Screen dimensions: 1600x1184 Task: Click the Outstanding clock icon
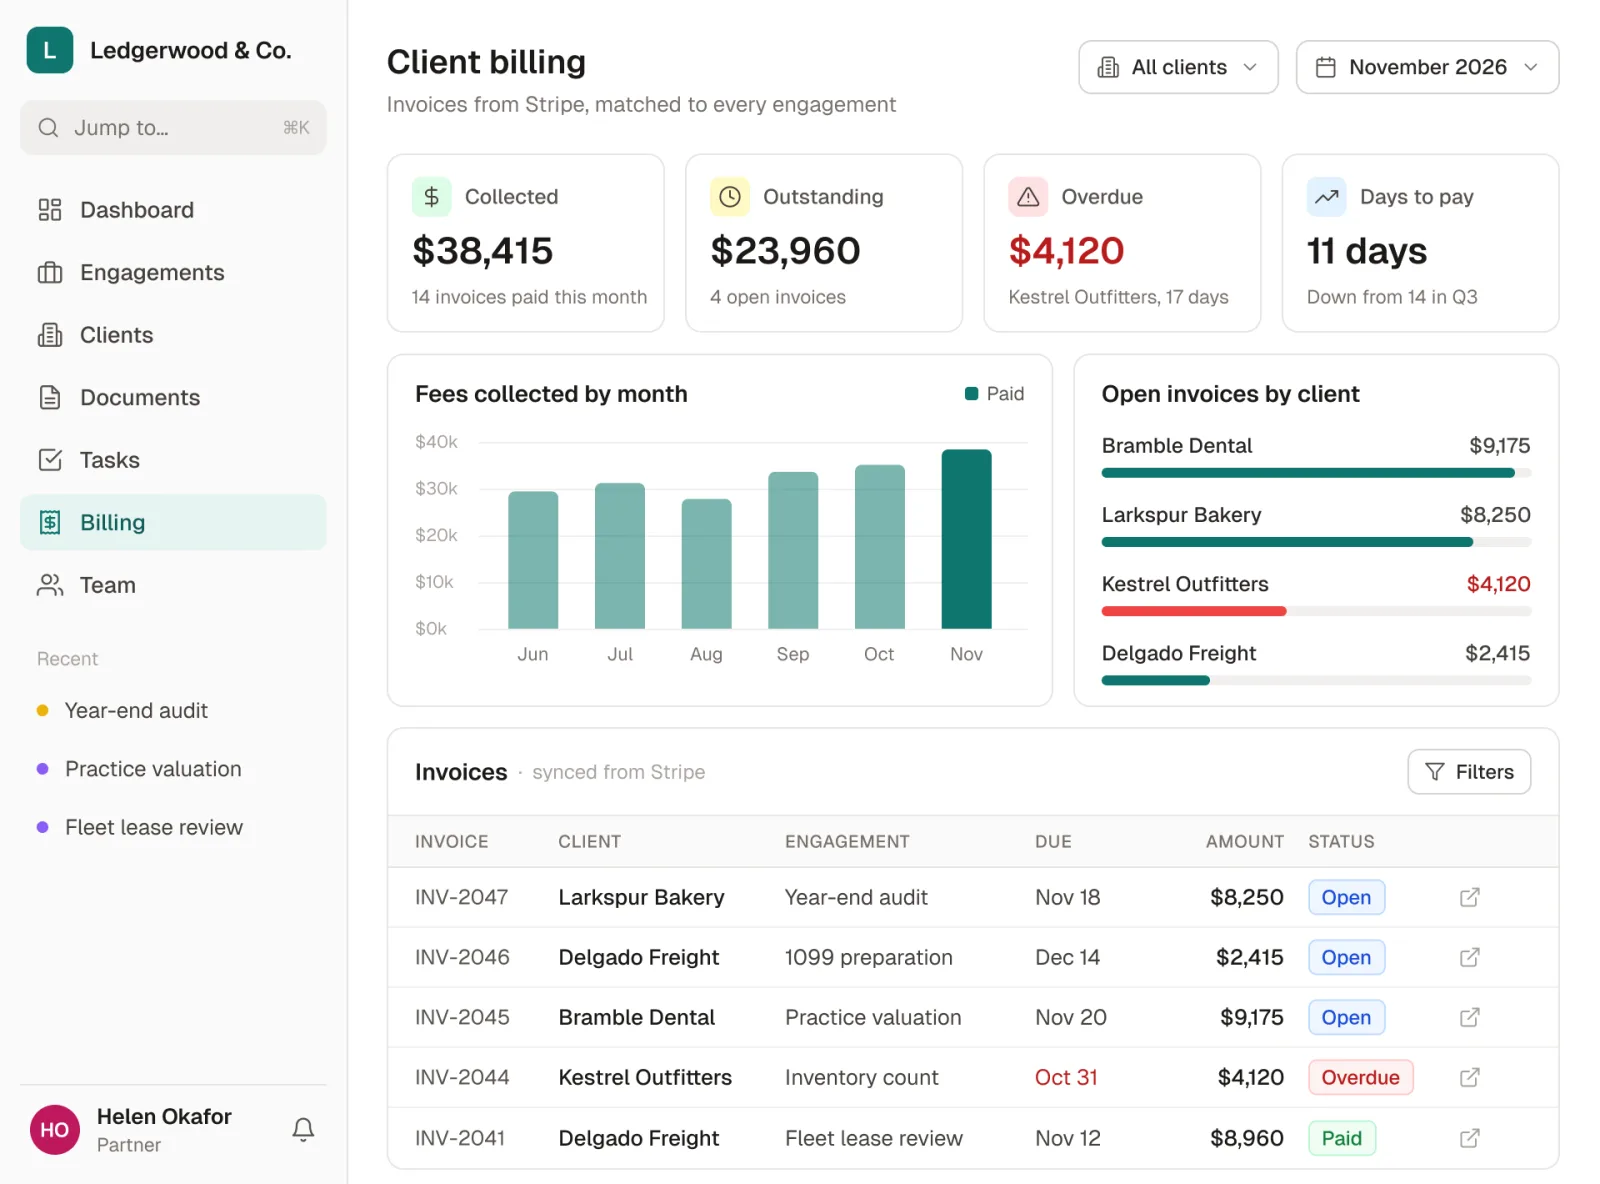pos(730,197)
